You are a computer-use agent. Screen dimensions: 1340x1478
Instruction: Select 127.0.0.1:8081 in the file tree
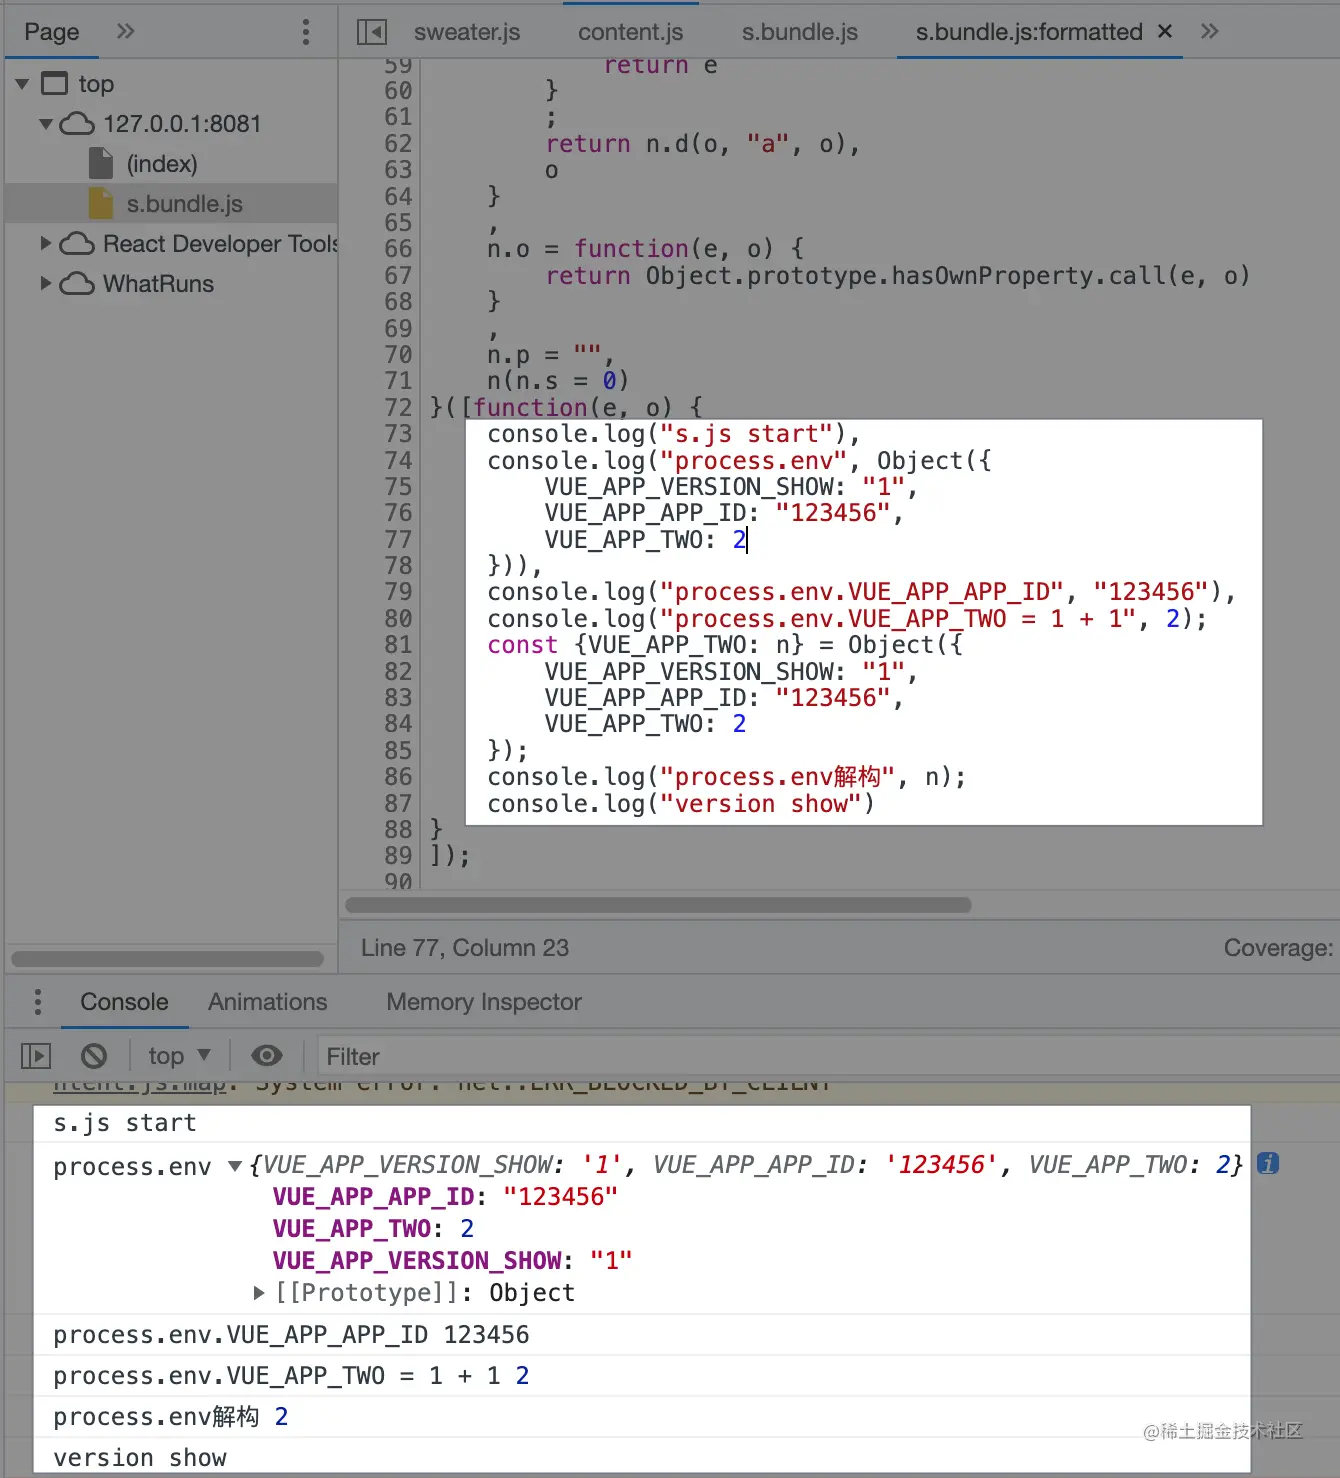point(182,124)
